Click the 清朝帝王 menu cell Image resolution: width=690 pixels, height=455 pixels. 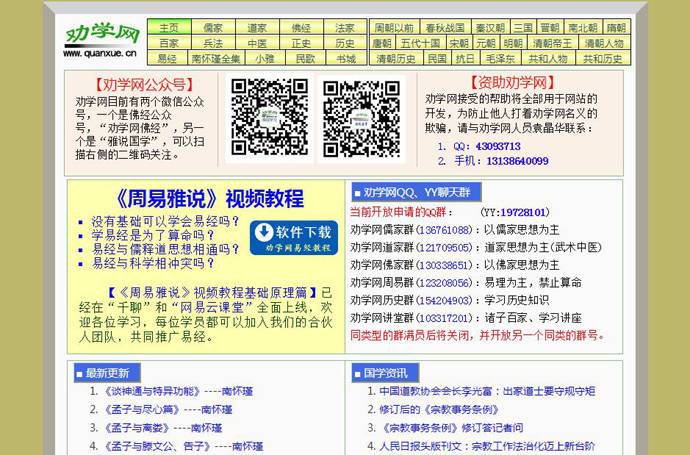pyautogui.click(x=553, y=44)
